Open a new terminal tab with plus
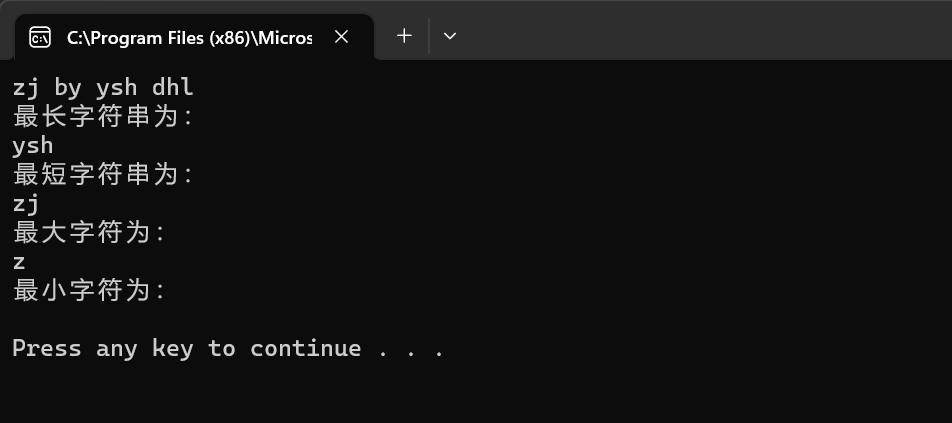Image resolution: width=952 pixels, height=423 pixels. pos(404,36)
